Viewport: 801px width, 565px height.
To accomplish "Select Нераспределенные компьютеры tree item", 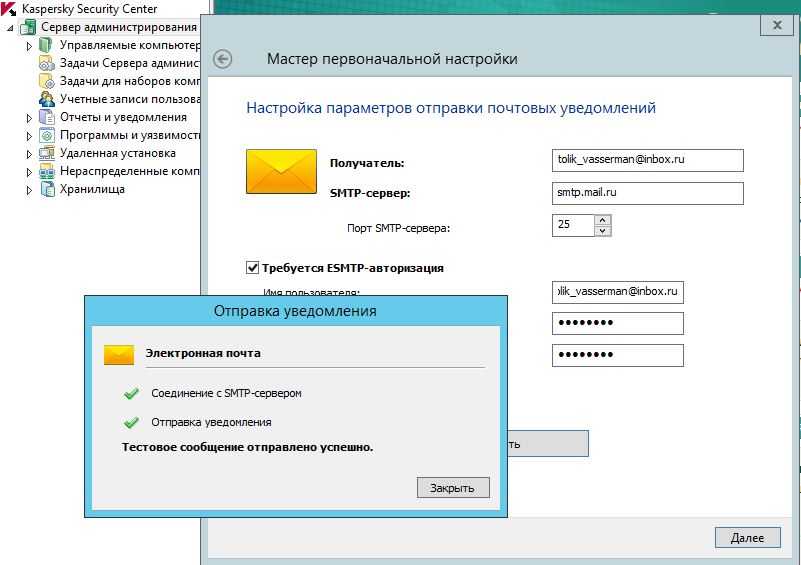I will click(x=130, y=171).
